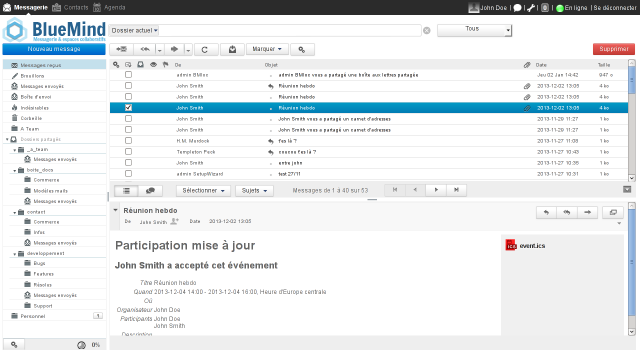Open the reply-all options dropdown arrow
Viewport: 640px width, 360px height.
pyautogui.click(x=160, y=49)
